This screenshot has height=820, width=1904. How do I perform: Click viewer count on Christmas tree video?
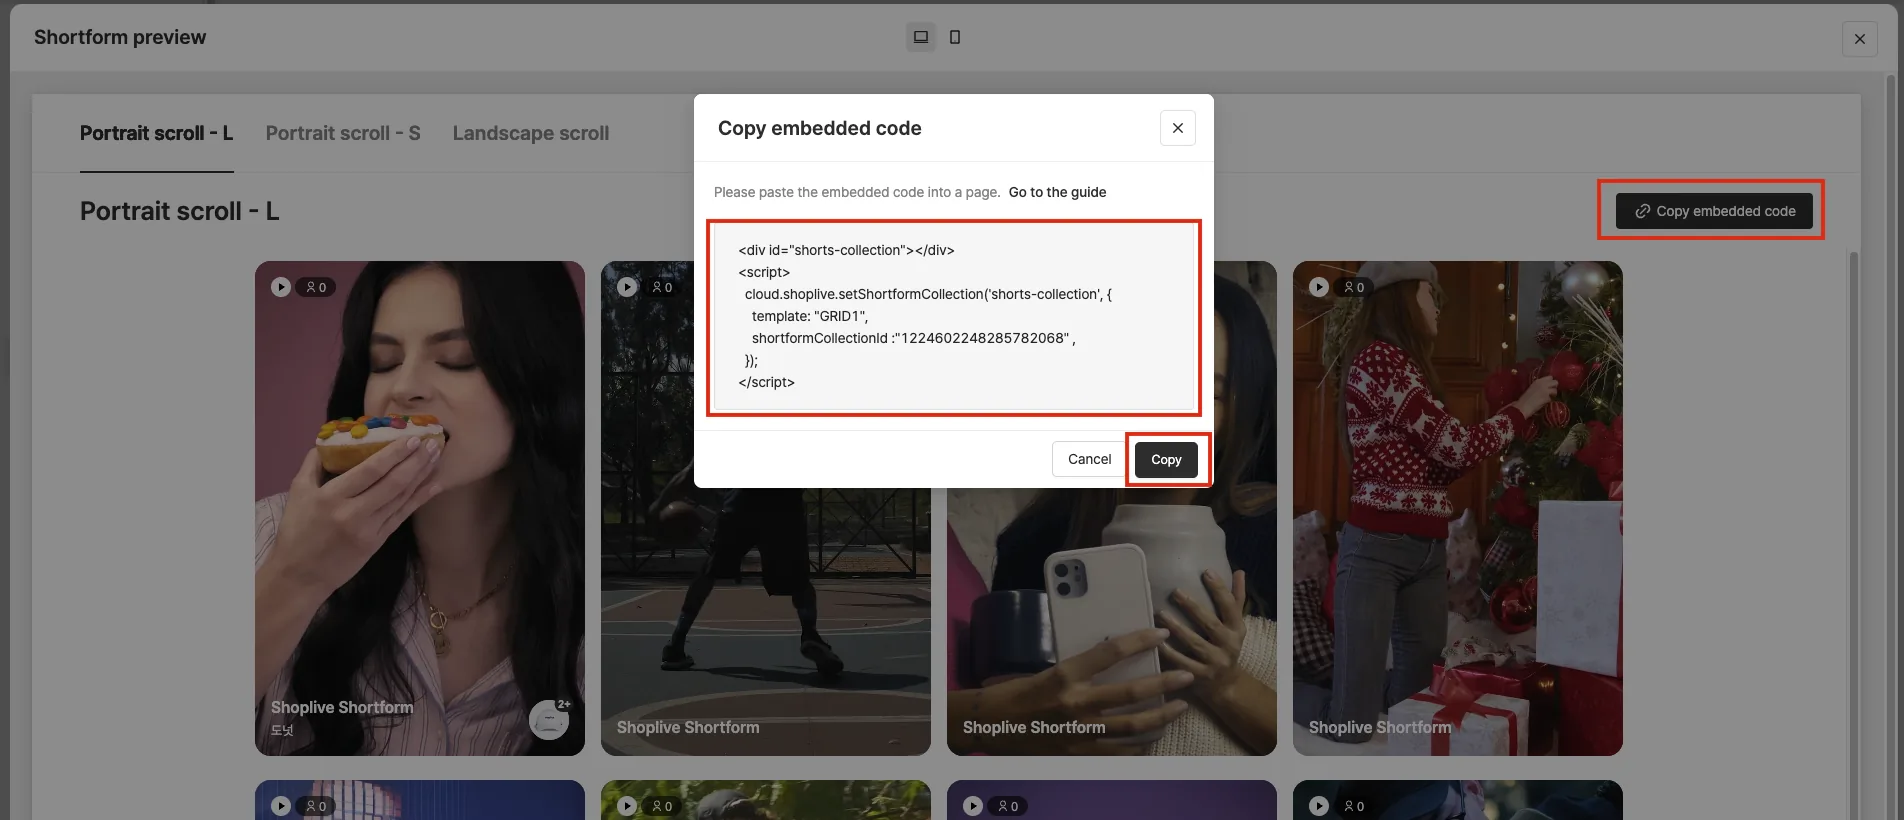(x=1354, y=287)
